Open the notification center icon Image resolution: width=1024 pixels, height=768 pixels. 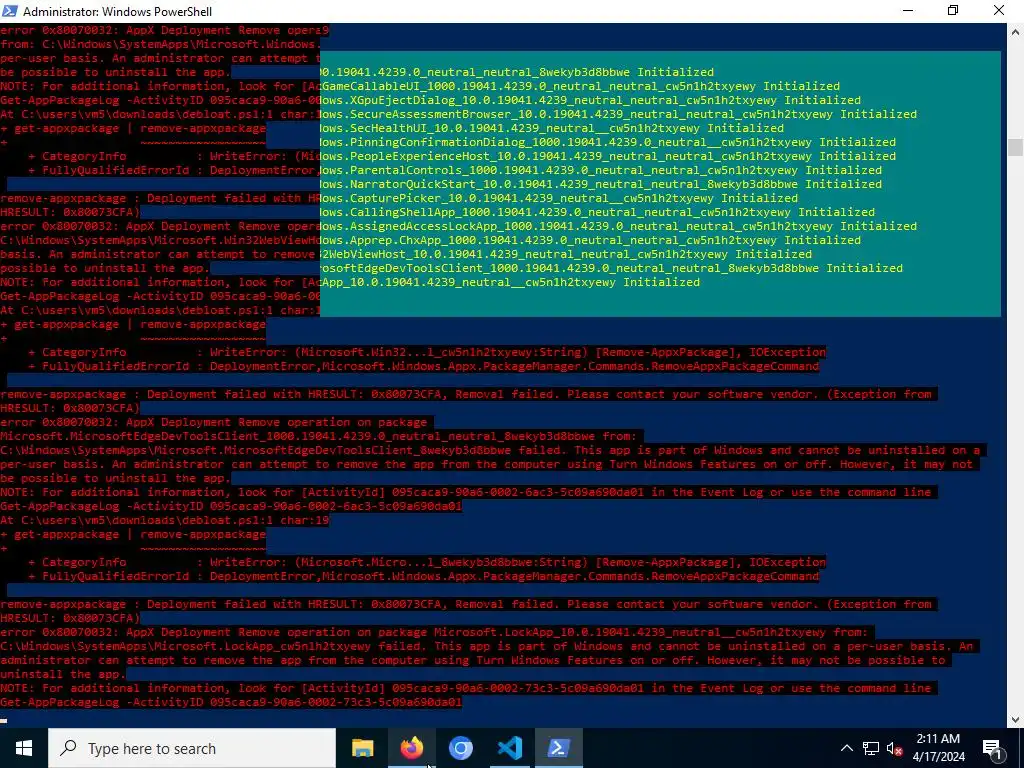click(992, 748)
